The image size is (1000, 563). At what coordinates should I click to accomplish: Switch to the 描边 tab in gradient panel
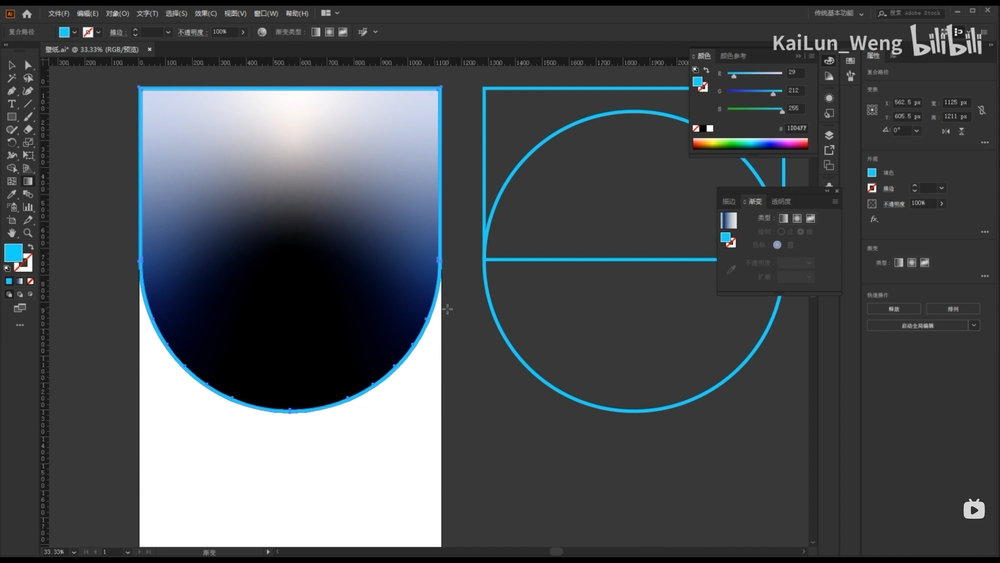point(728,201)
